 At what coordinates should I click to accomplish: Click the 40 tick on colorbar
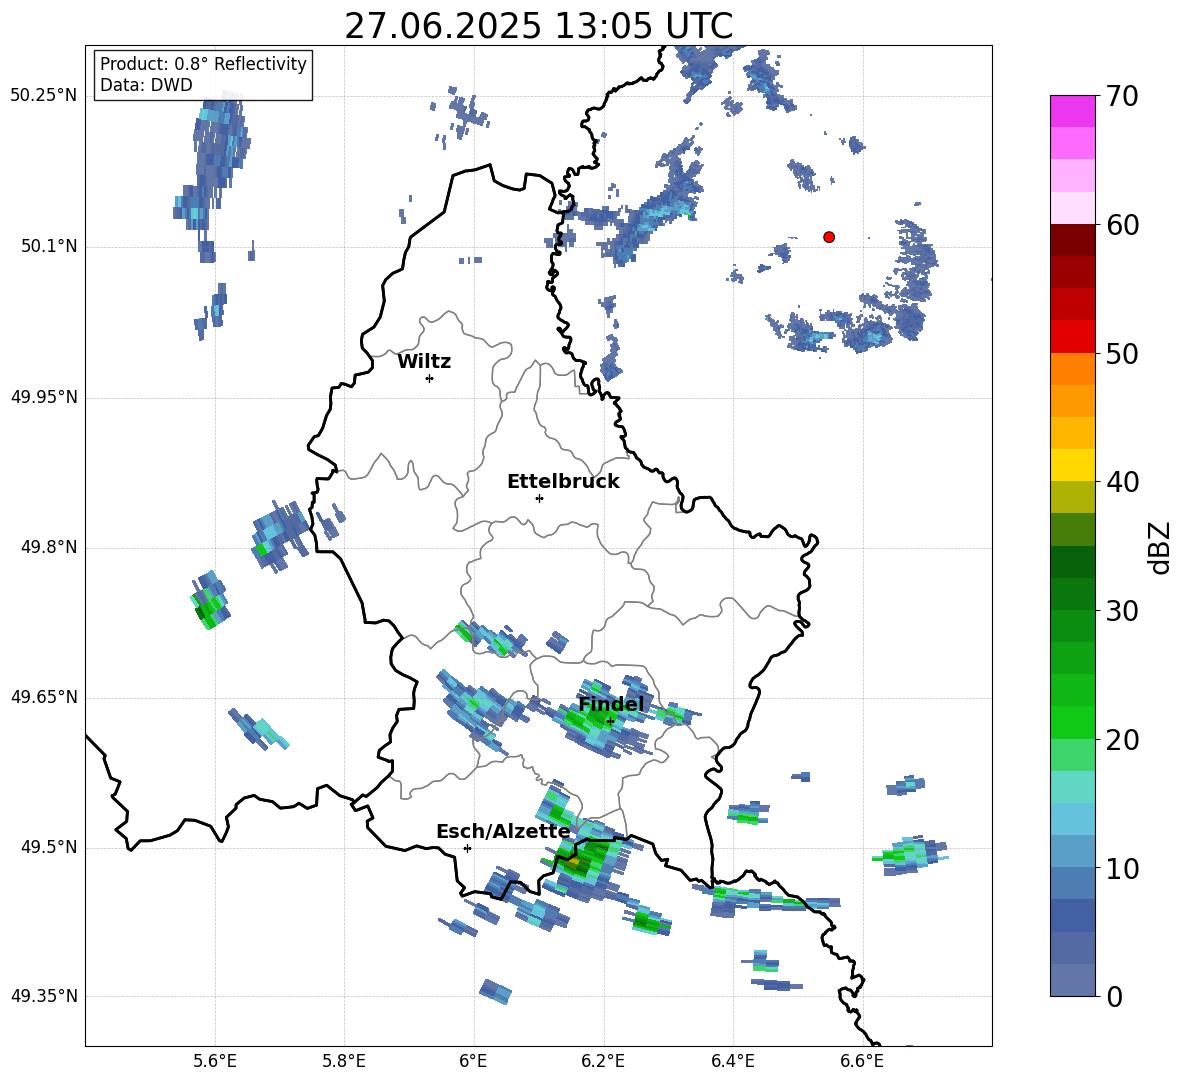1122,482
